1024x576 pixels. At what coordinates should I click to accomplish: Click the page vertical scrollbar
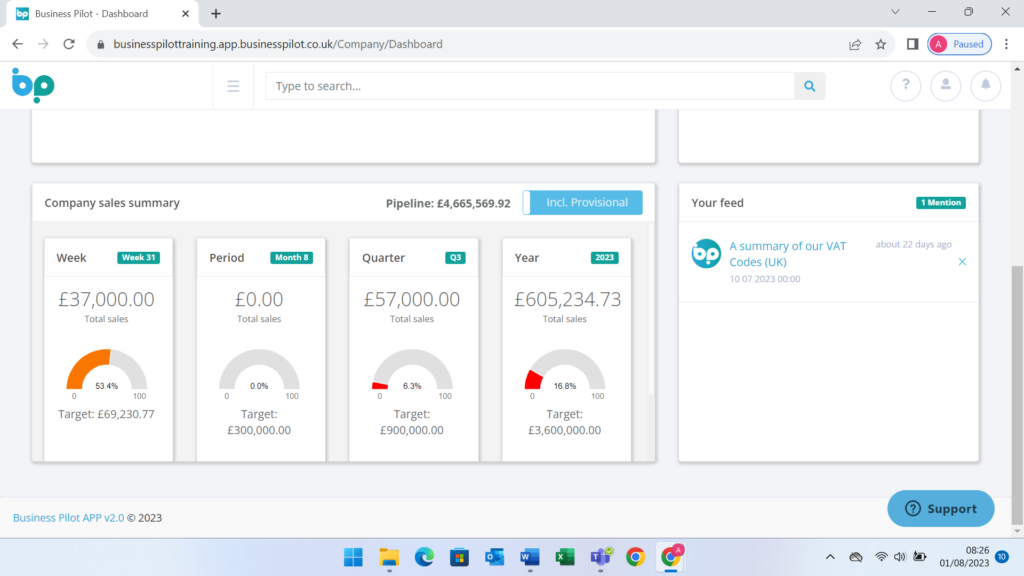coord(1017,394)
